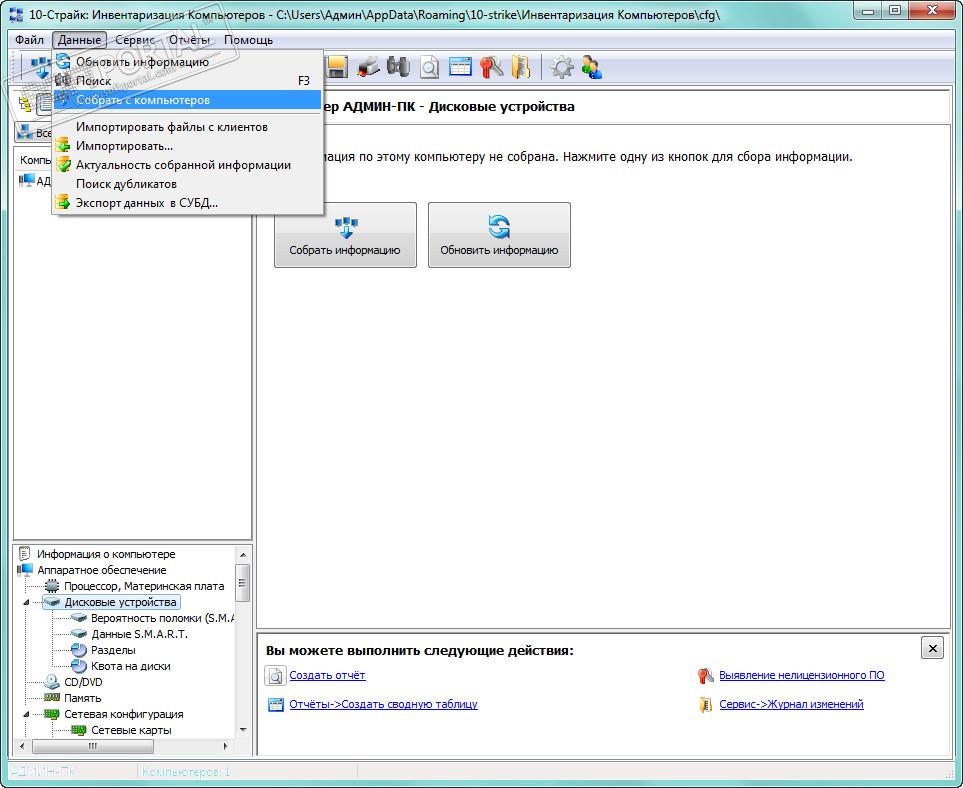Click the tree panel horizontal scrollbar right arrow
The height and width of the screenshot is (788, 963).
(x=225, y=746)
